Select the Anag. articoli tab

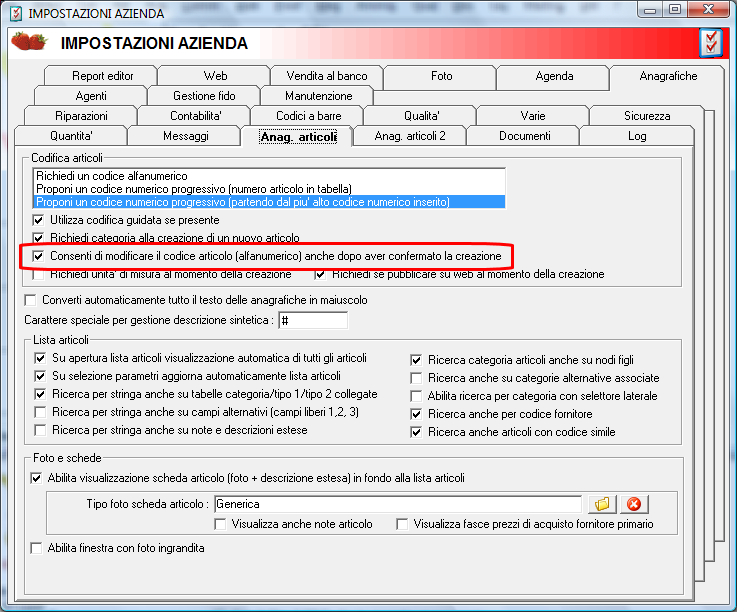[298, 137]
